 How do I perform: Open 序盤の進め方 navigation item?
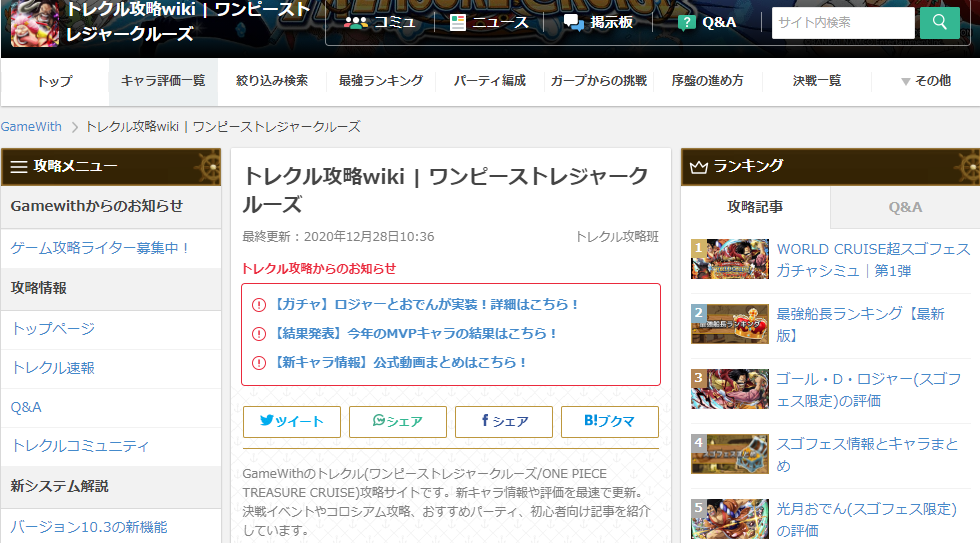point(708,81)
